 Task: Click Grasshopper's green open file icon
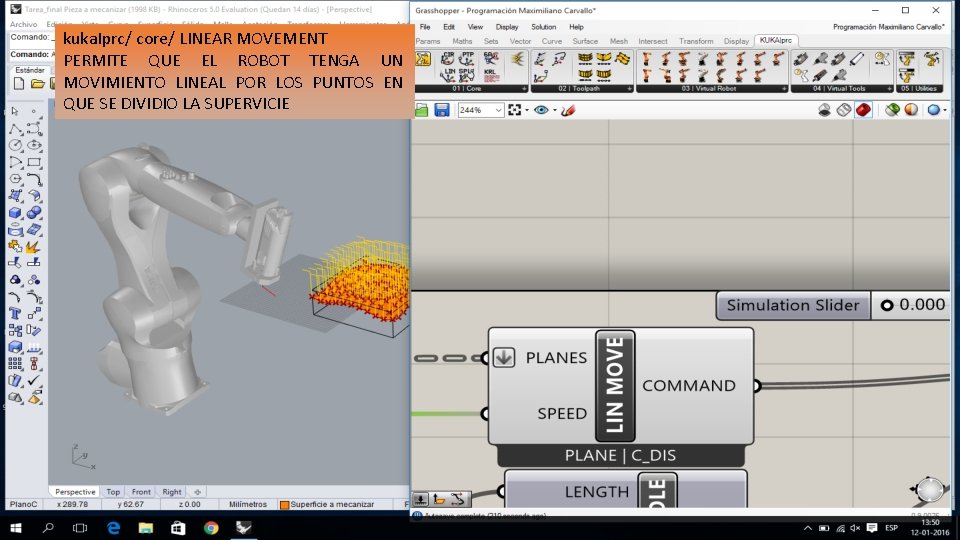[422, 110]
